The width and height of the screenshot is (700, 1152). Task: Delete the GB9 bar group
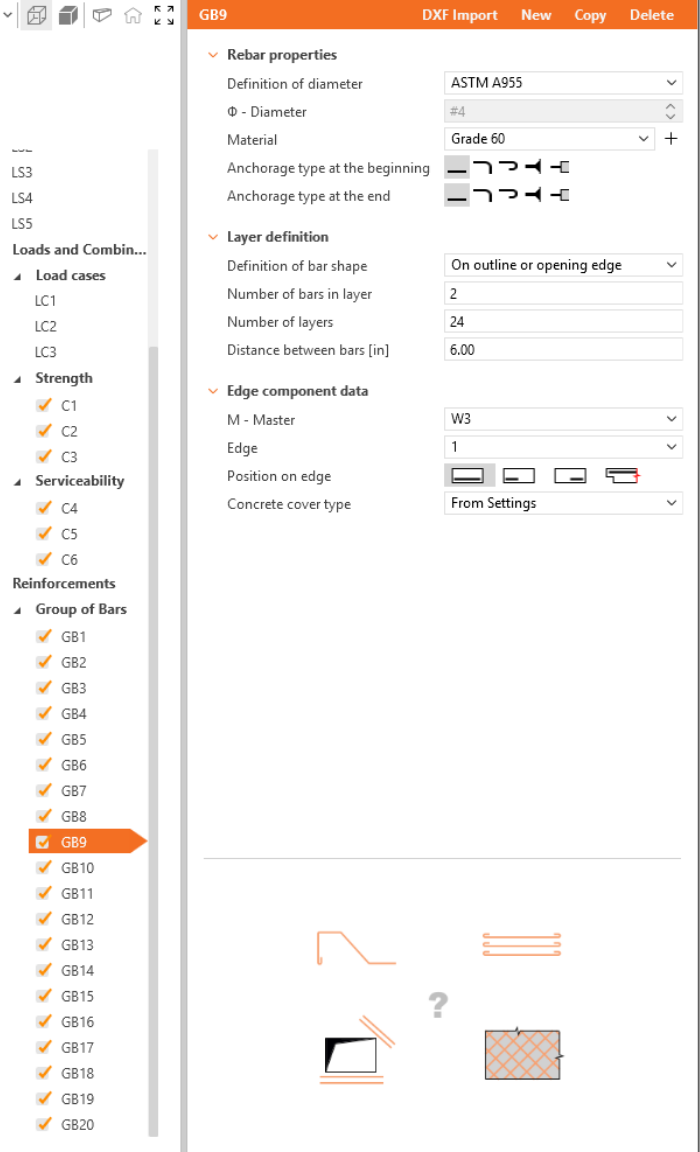[x=651, y=15]
